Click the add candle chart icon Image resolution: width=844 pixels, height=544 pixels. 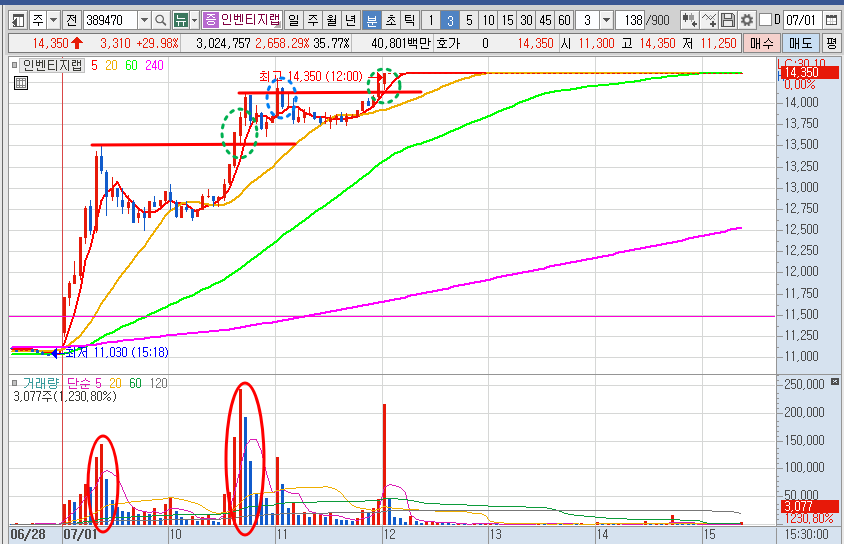(690, 20)
